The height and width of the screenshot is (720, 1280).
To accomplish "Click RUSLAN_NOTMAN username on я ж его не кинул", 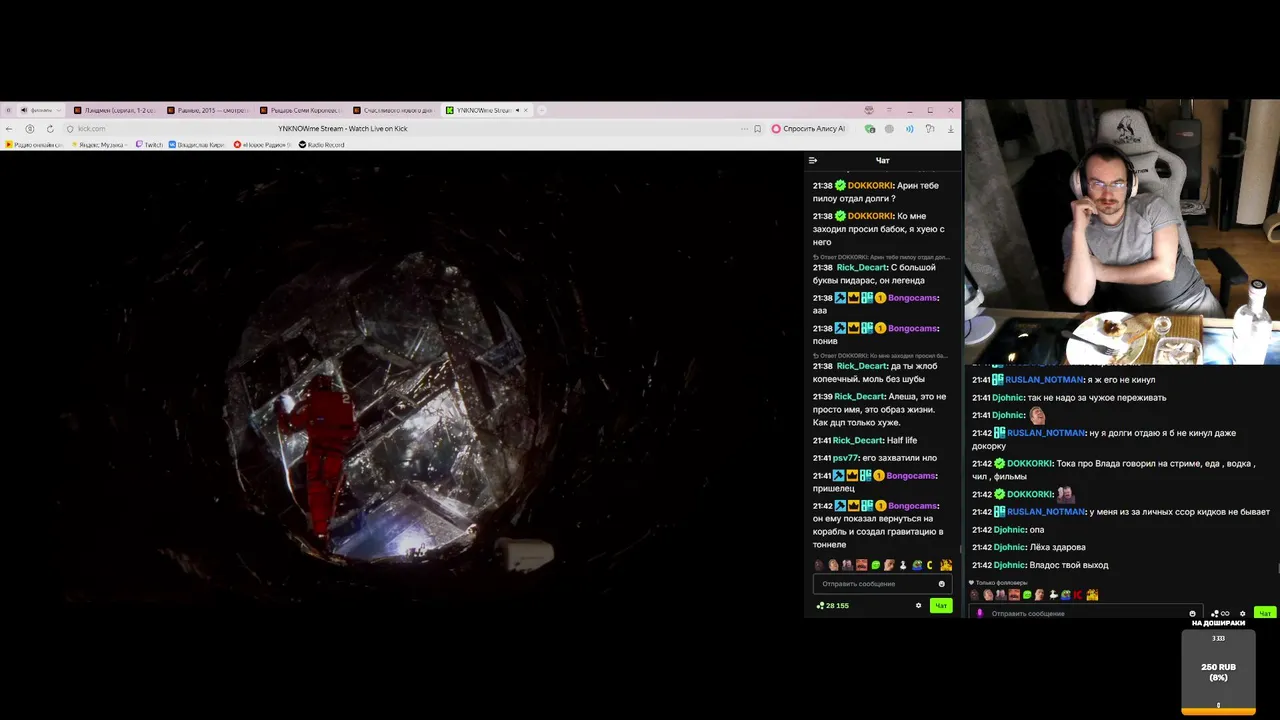I will tap(1045, 380).
